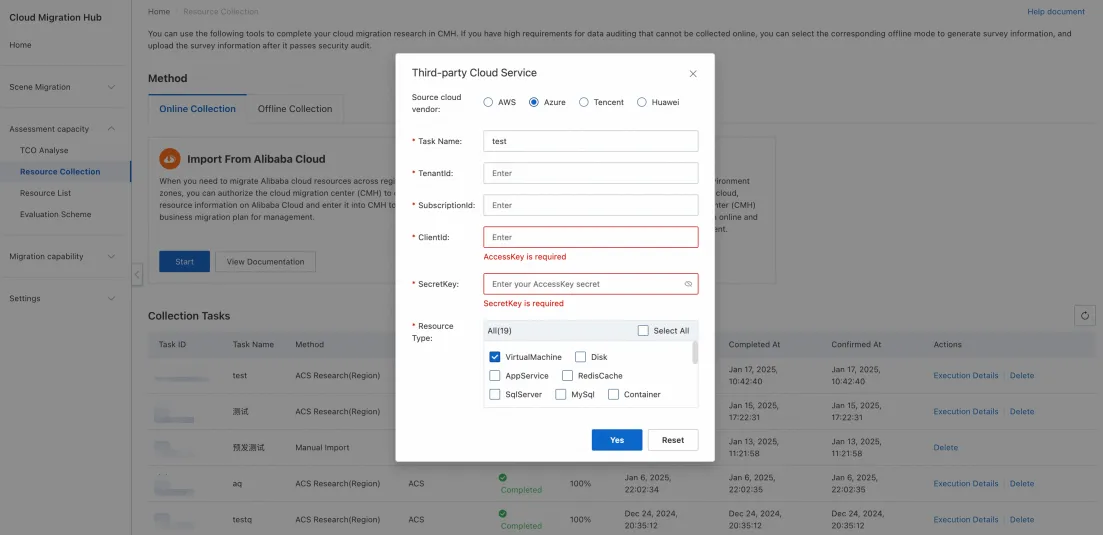Image resolution: width=1103 pixels, height=535 pixels.
Task: Toggle SecretKey visibility eye icon
Action: [688, 284]
